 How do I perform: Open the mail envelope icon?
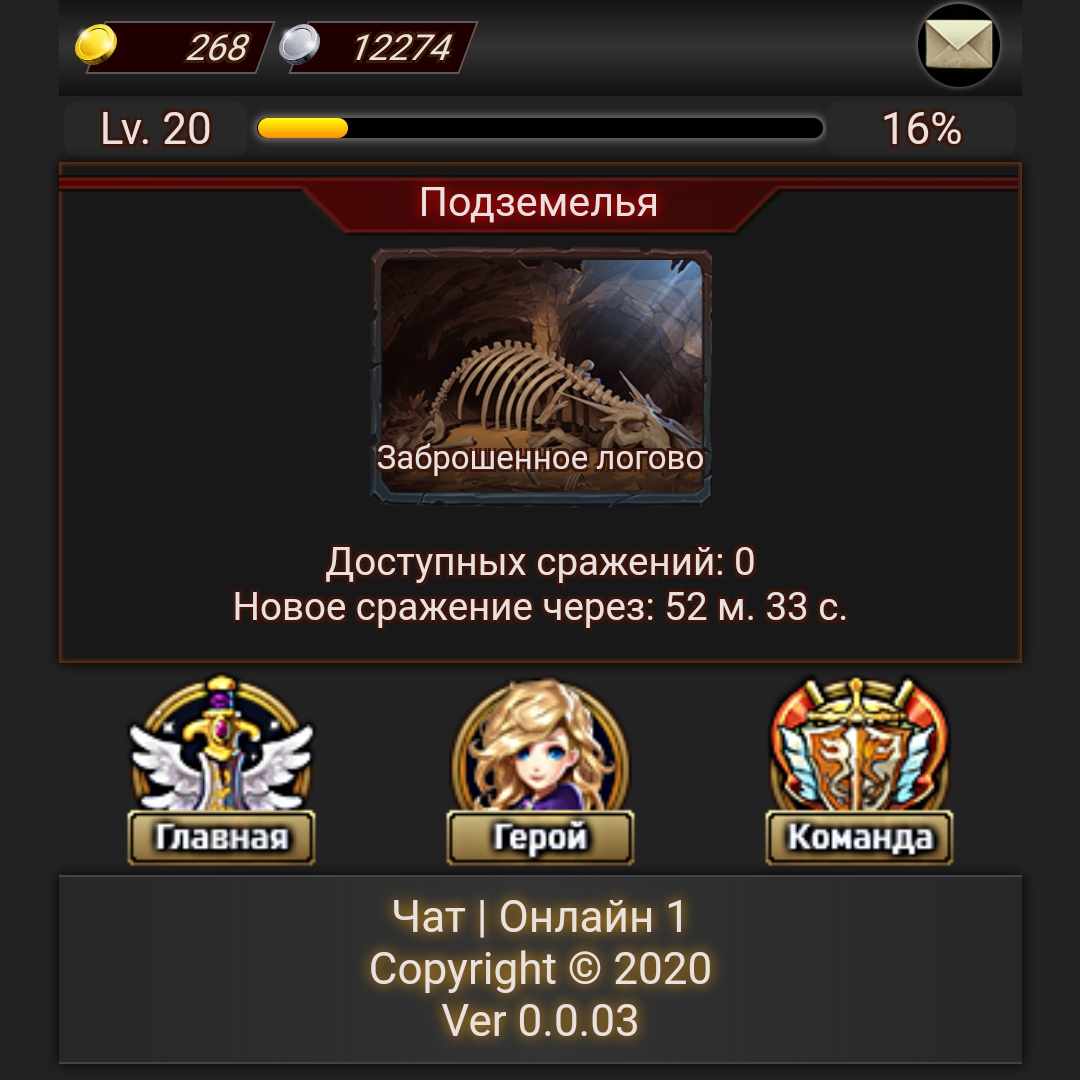click(x=959, y=45)
